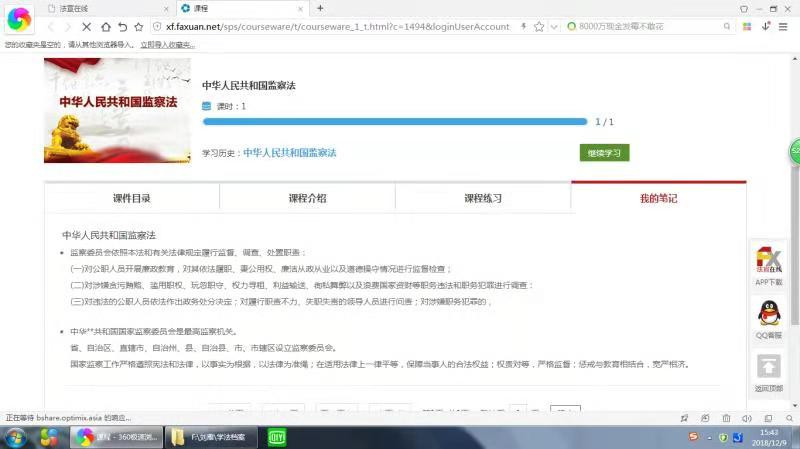The height and width of the screenshot is (449, 800).
Task: Click the bookmark star icon in address bar
Action: (x=537, y=26)
